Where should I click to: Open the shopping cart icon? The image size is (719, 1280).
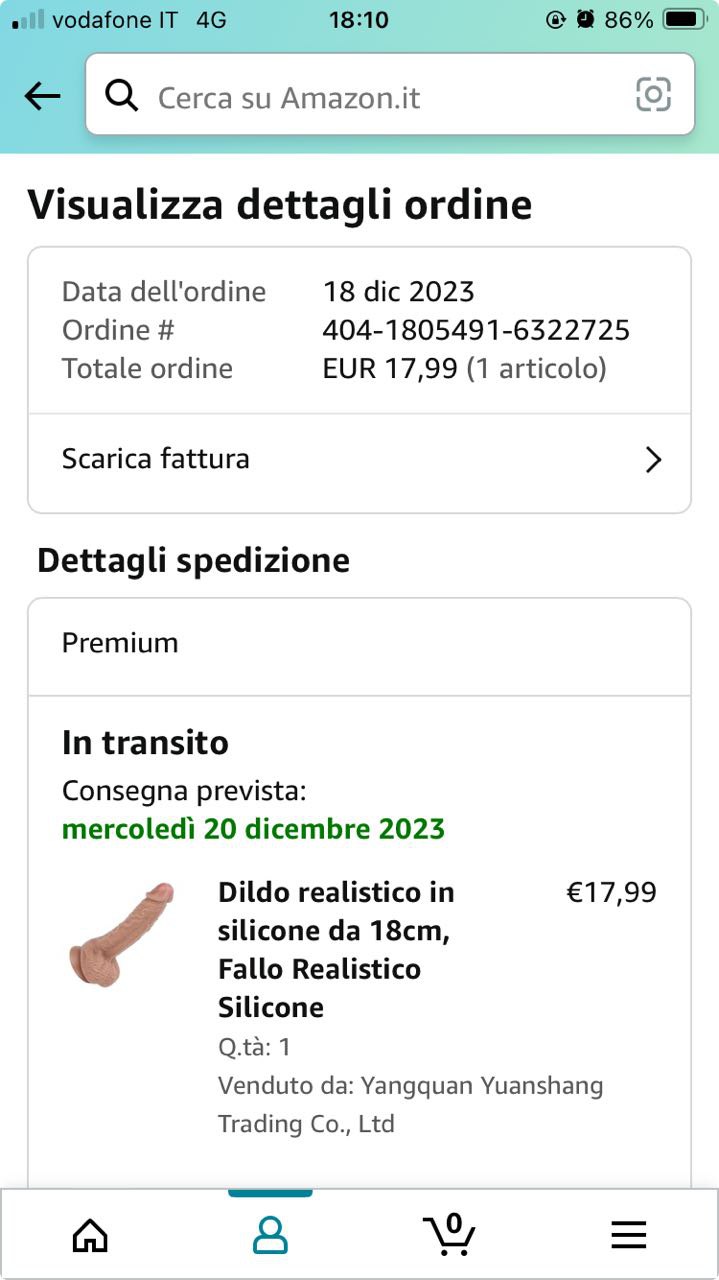(449, 1234)
